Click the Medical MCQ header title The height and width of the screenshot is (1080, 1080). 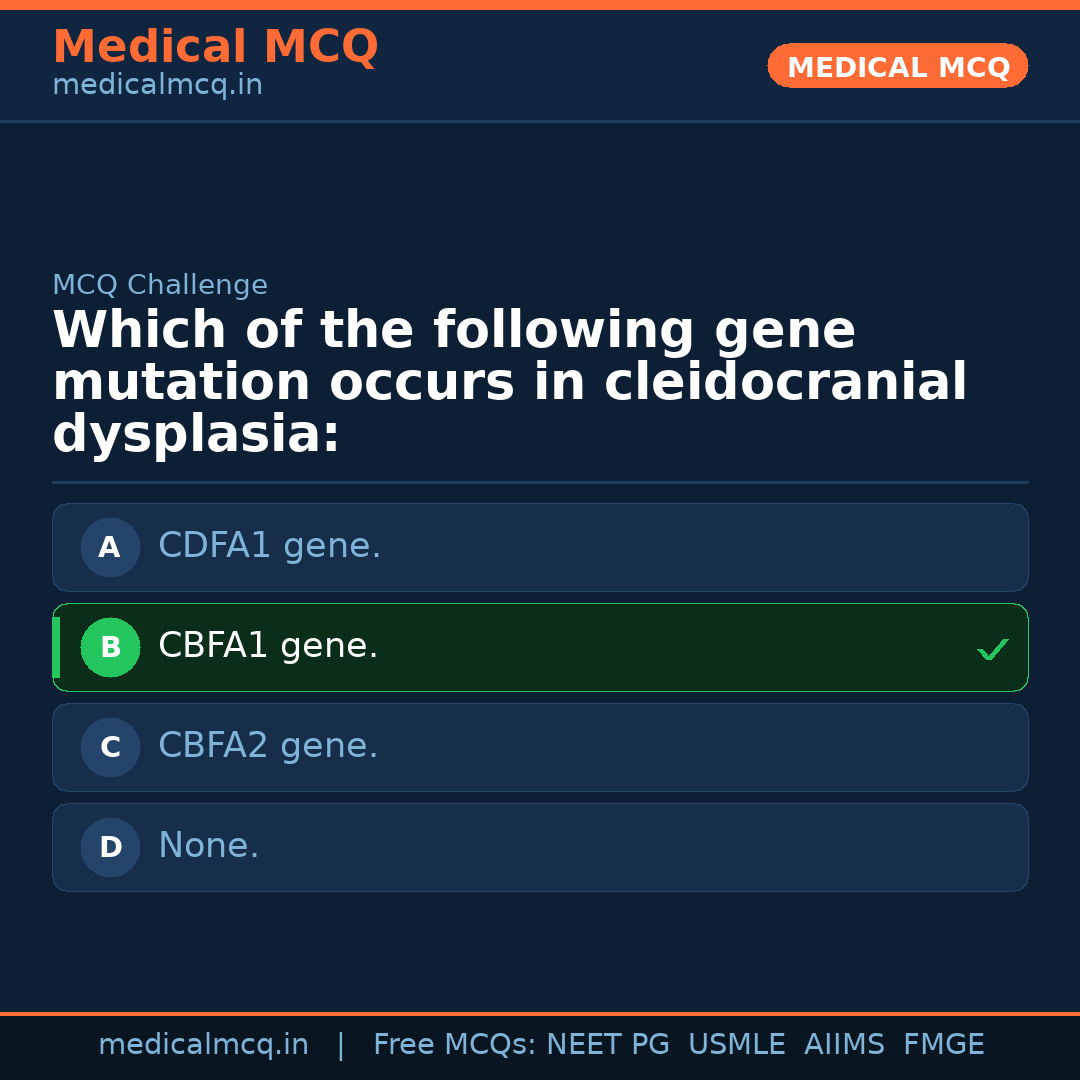click(x=215, y=47)
